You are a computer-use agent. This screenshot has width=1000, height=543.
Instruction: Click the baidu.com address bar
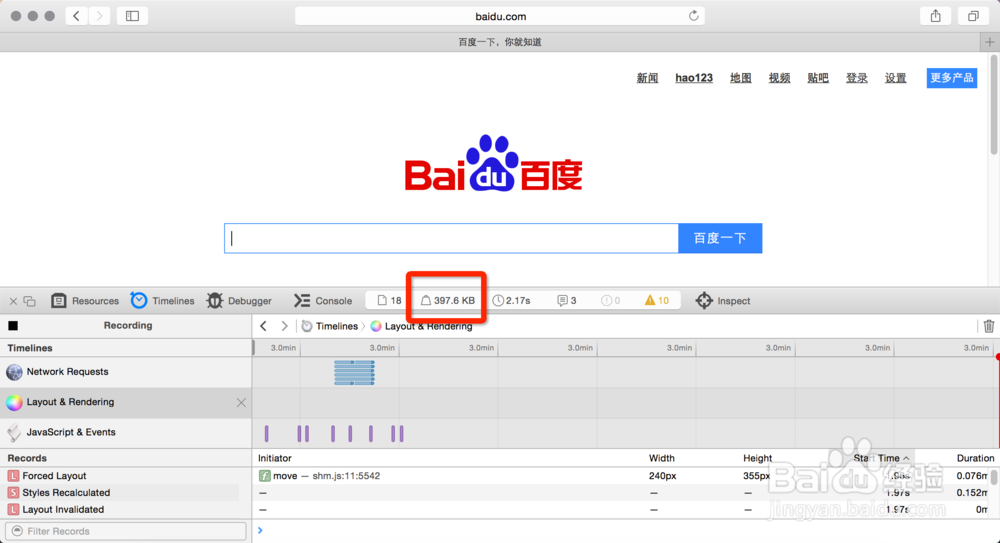click(x=500, y=16)
